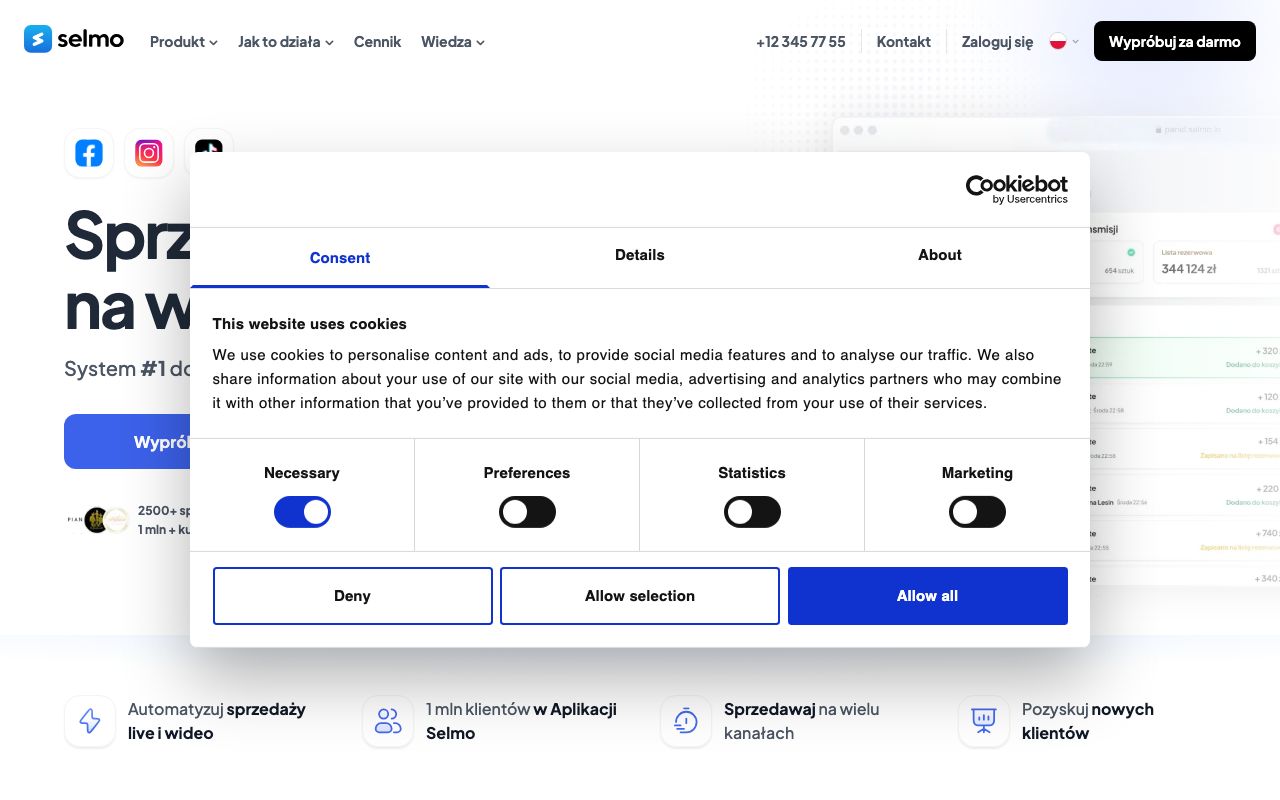Switch to the About tab
Viewport: 1280px width, 800px height.
click(940, 258)
